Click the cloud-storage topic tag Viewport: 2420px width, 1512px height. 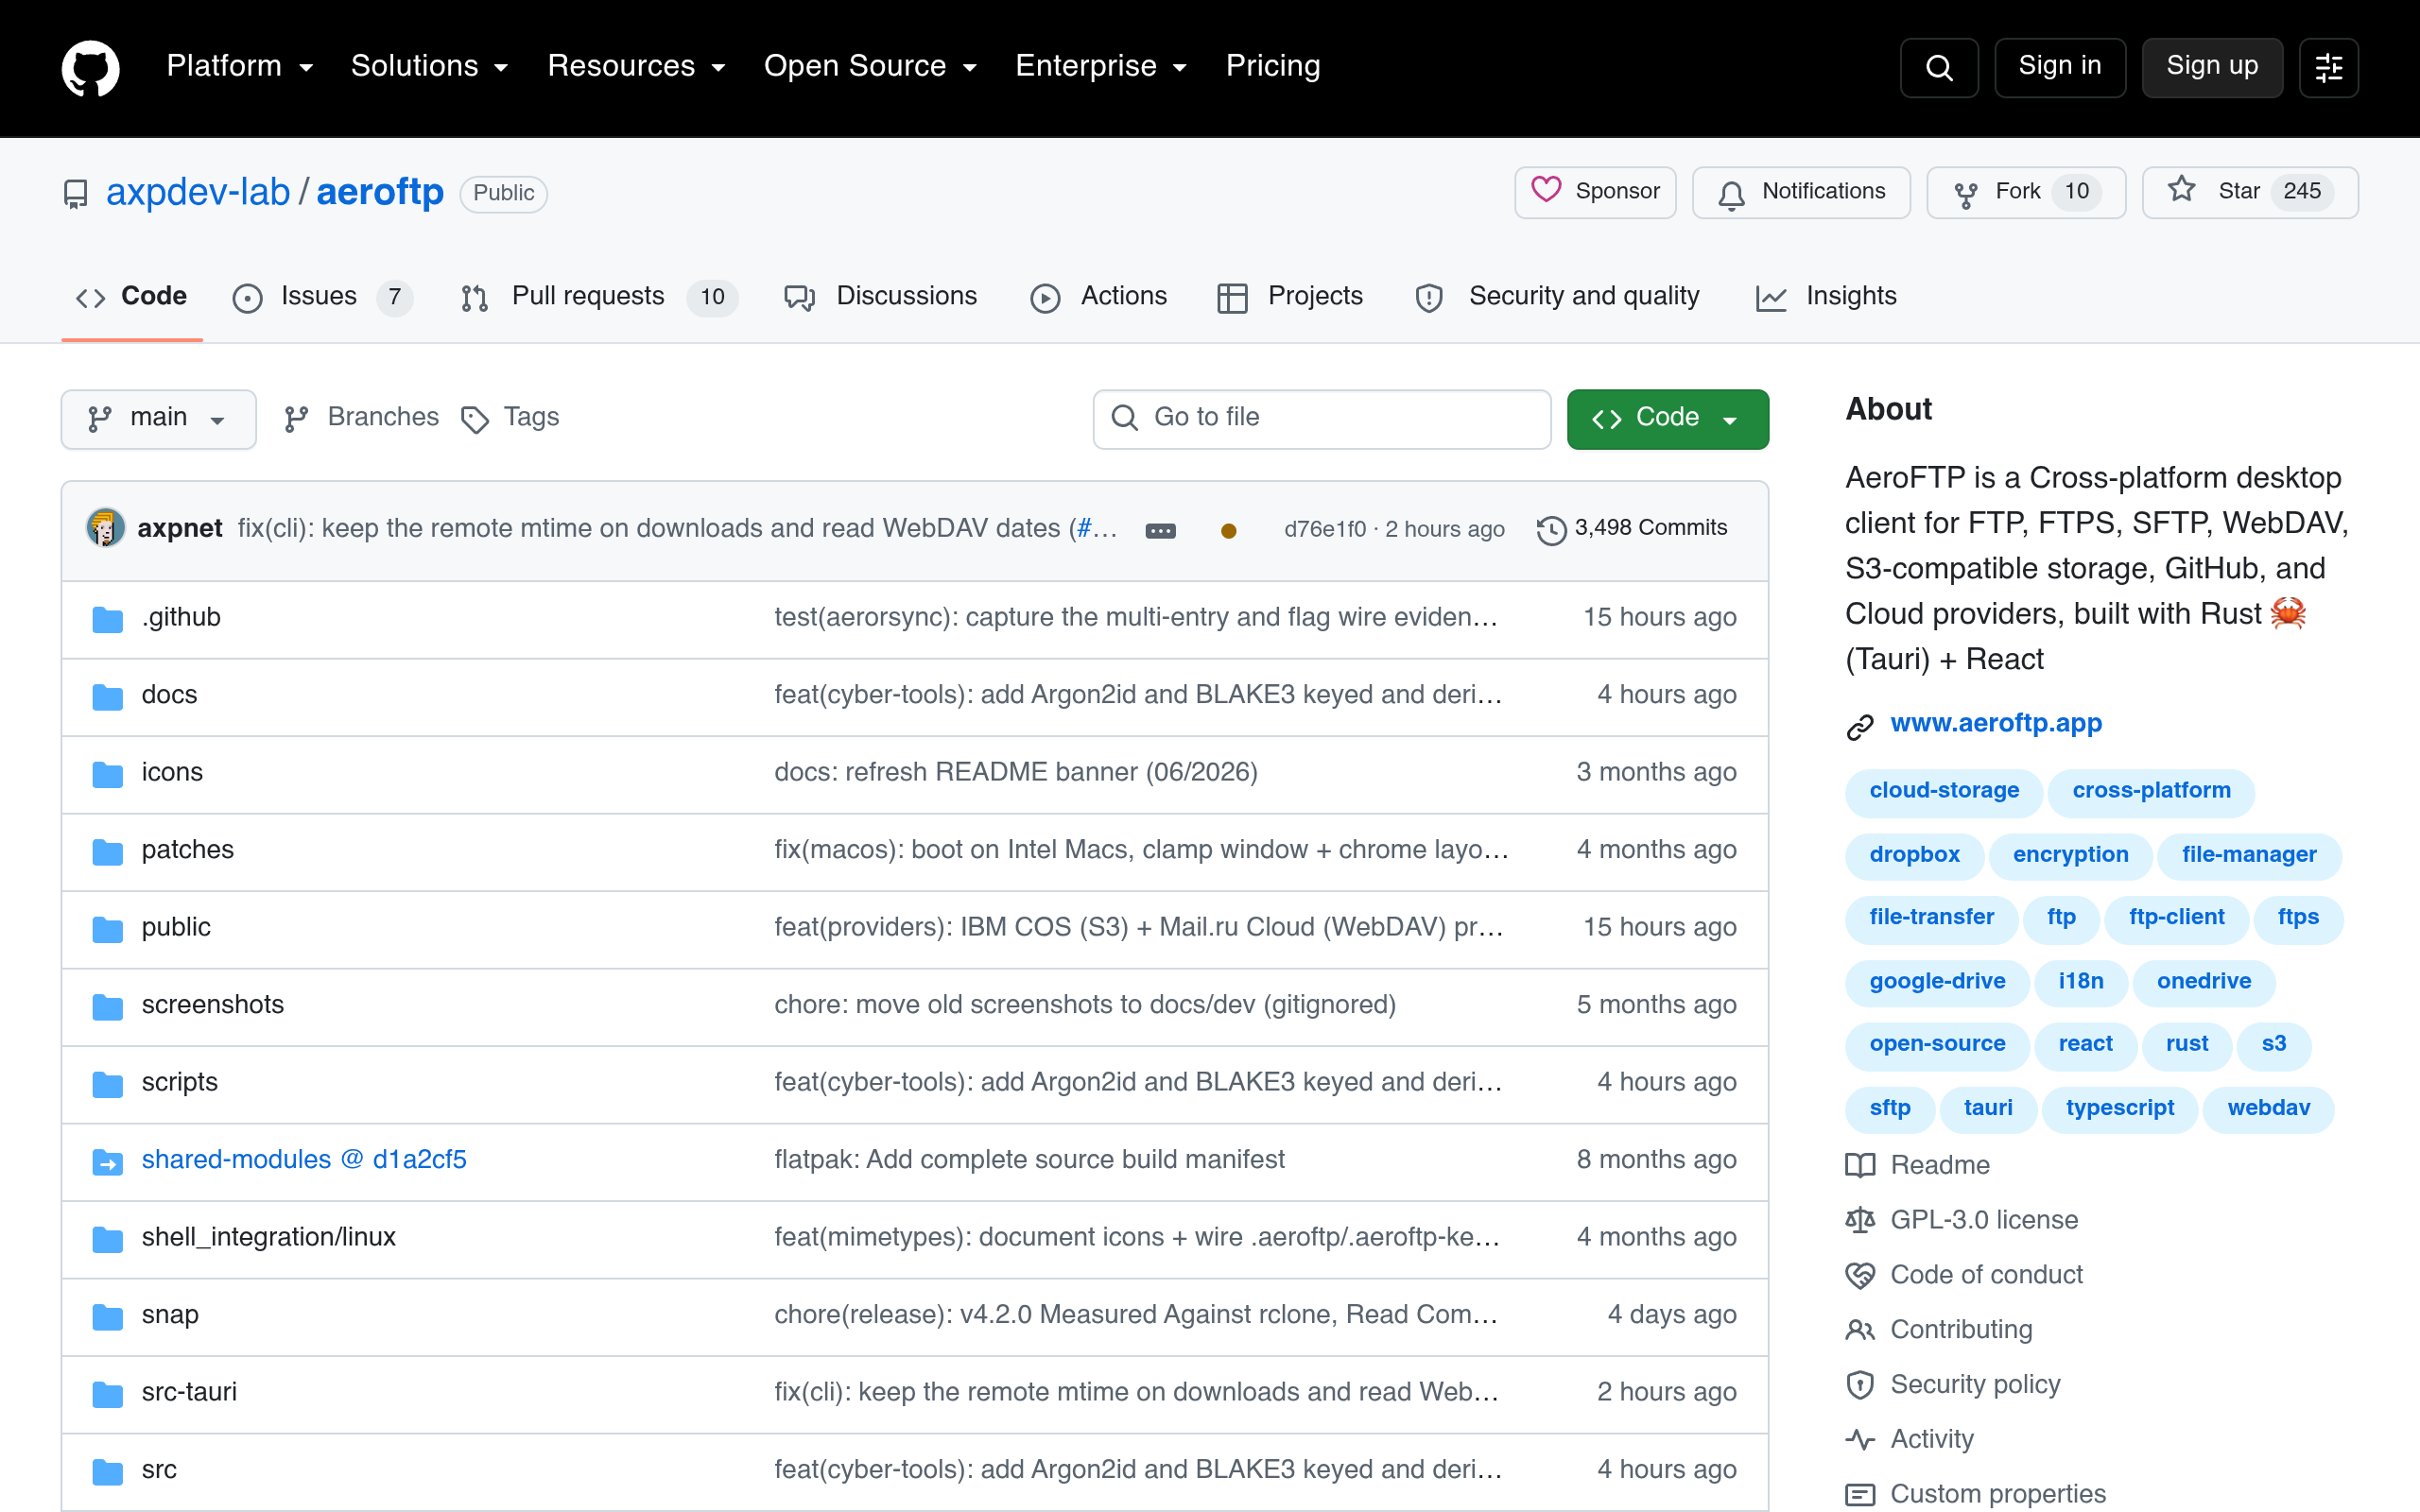1944,791
